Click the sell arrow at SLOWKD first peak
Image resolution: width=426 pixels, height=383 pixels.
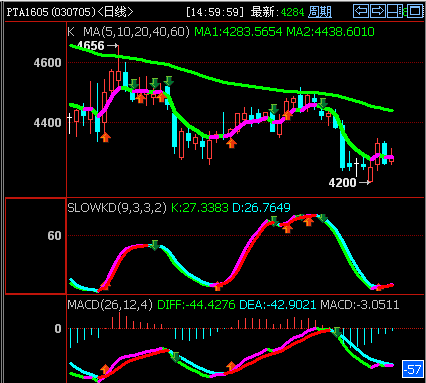pyautogui.click(x=154, y=245)
